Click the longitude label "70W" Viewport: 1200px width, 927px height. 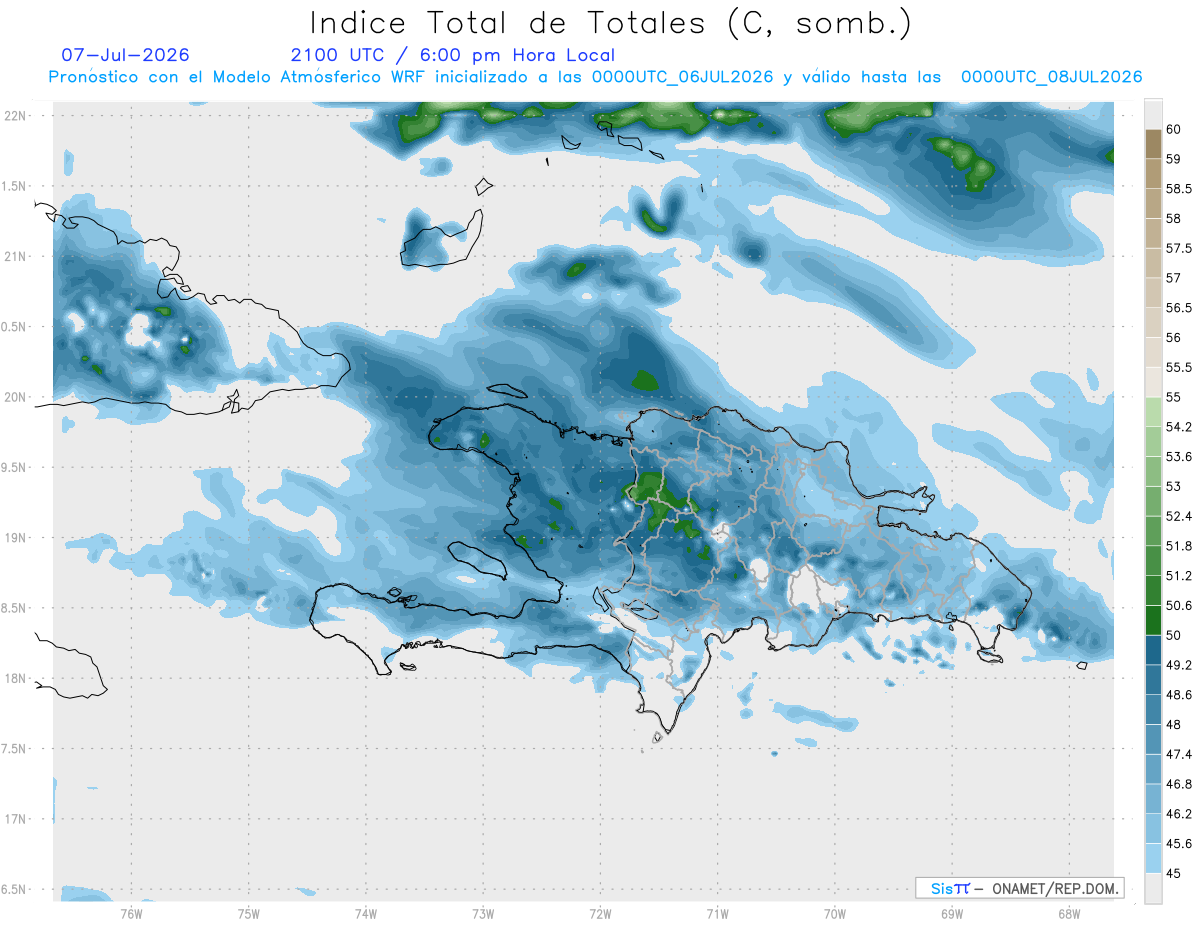(834, 914)
